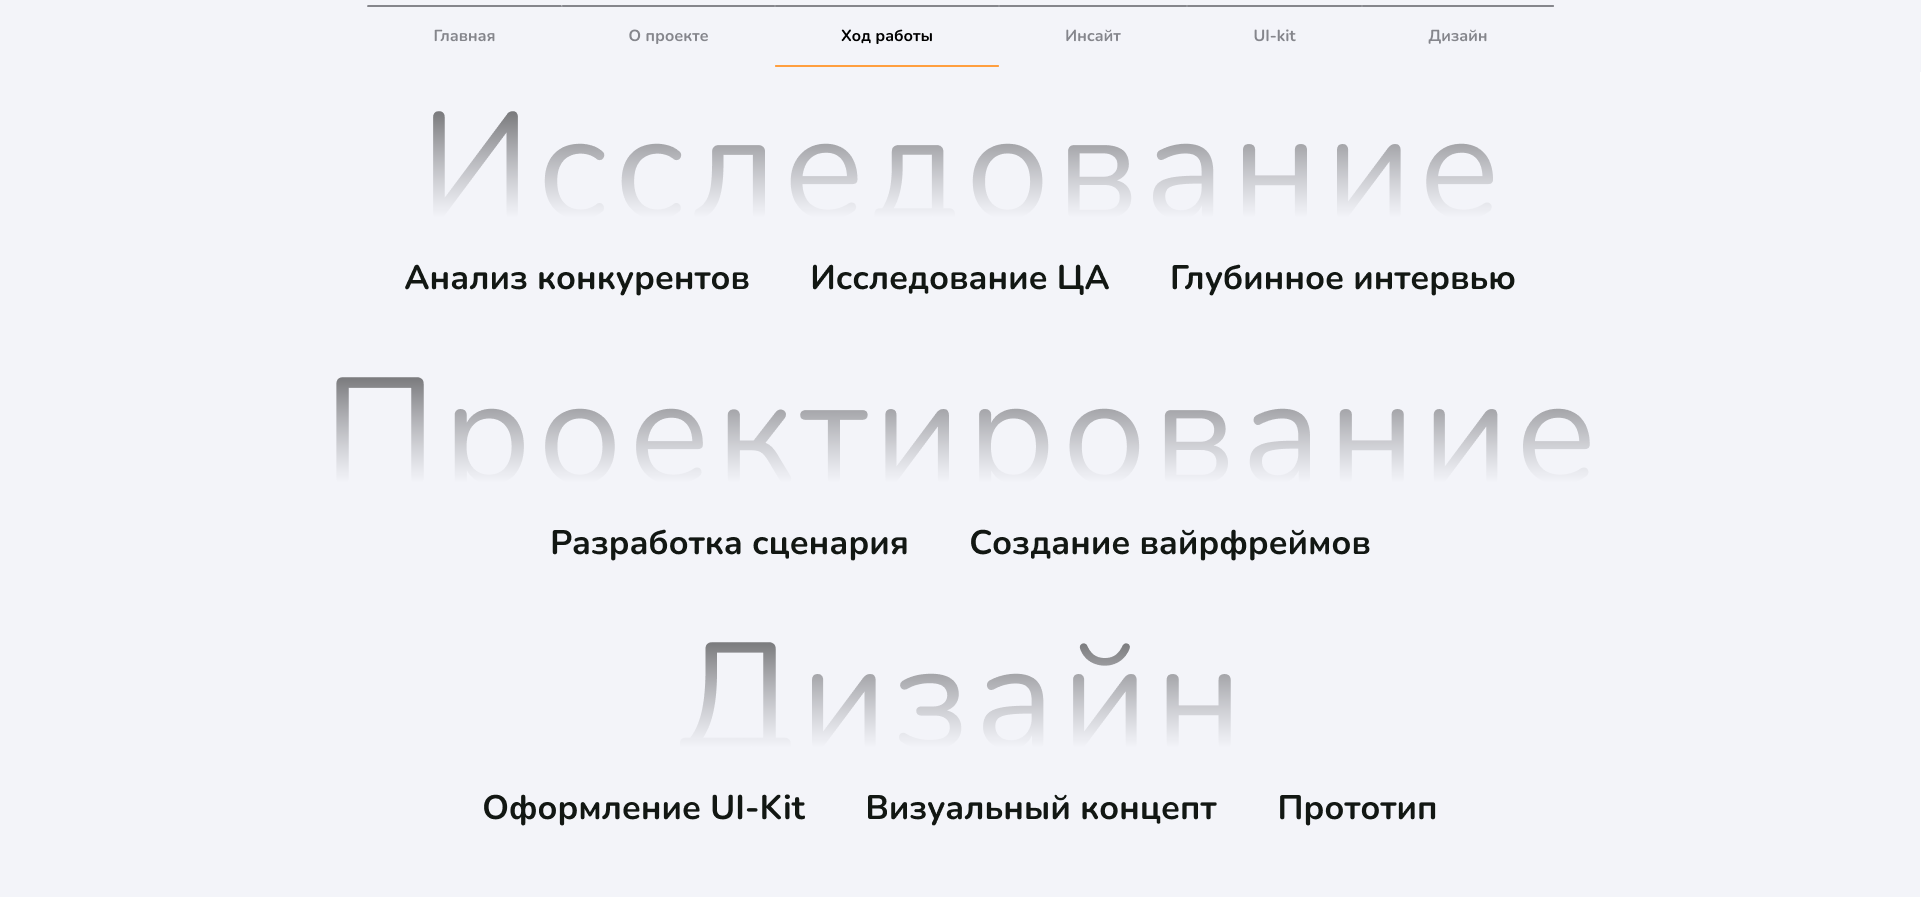Image resolution: width=1921 pixels, height=897 pixels.
Task: Click the Анализ конкурентов link
Action: [577, 278]
